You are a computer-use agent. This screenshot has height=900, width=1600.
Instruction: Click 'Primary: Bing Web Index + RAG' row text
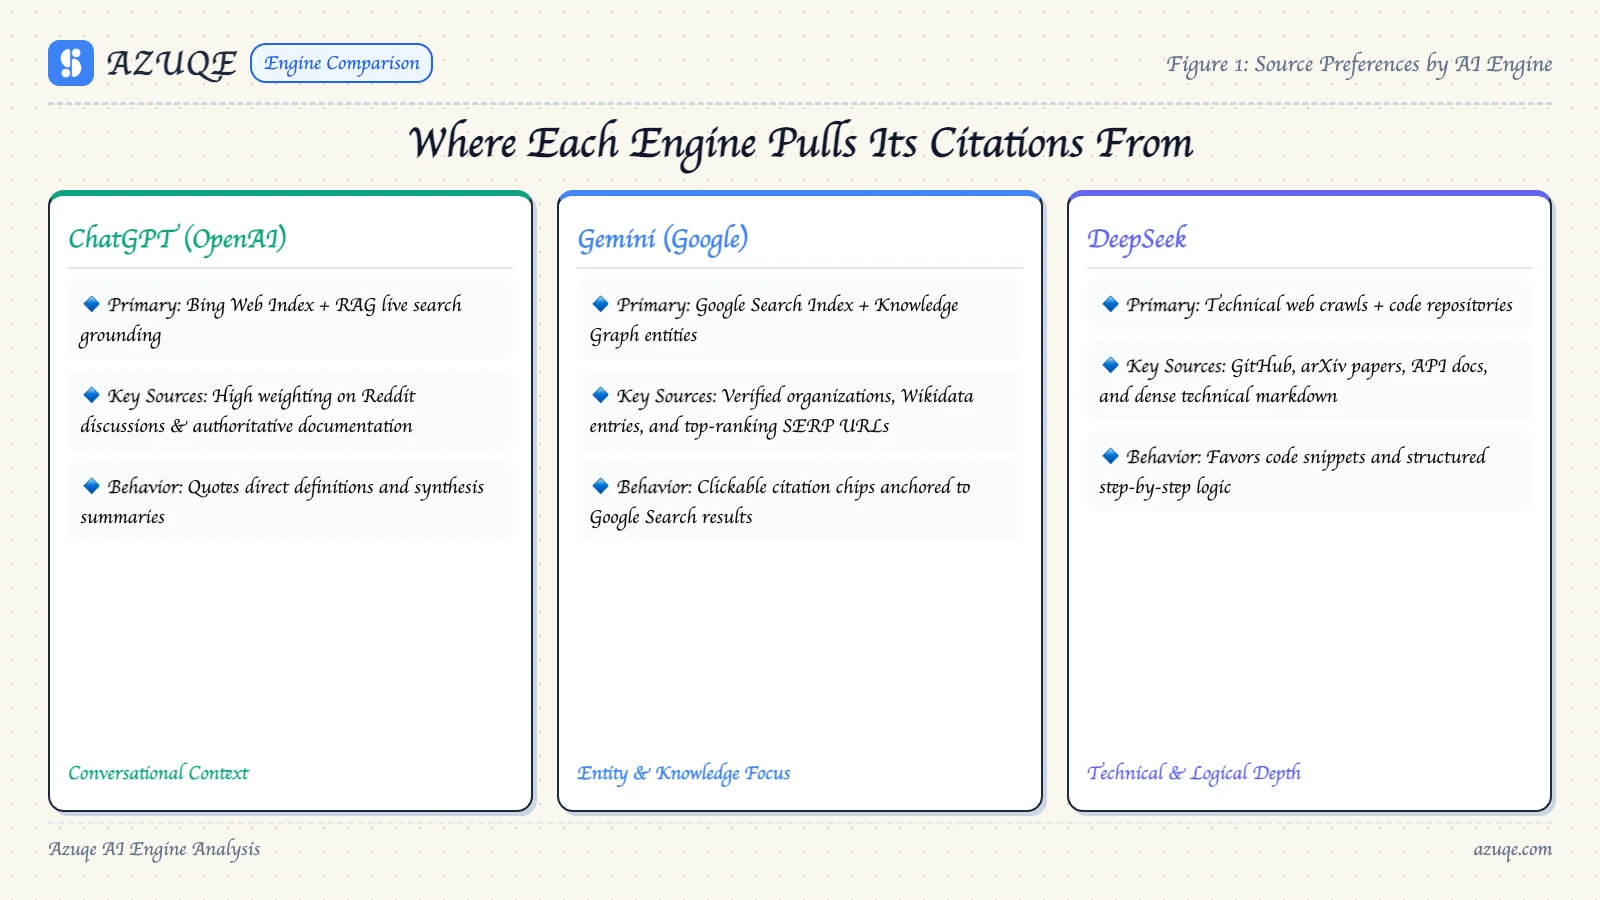(290, 319)
